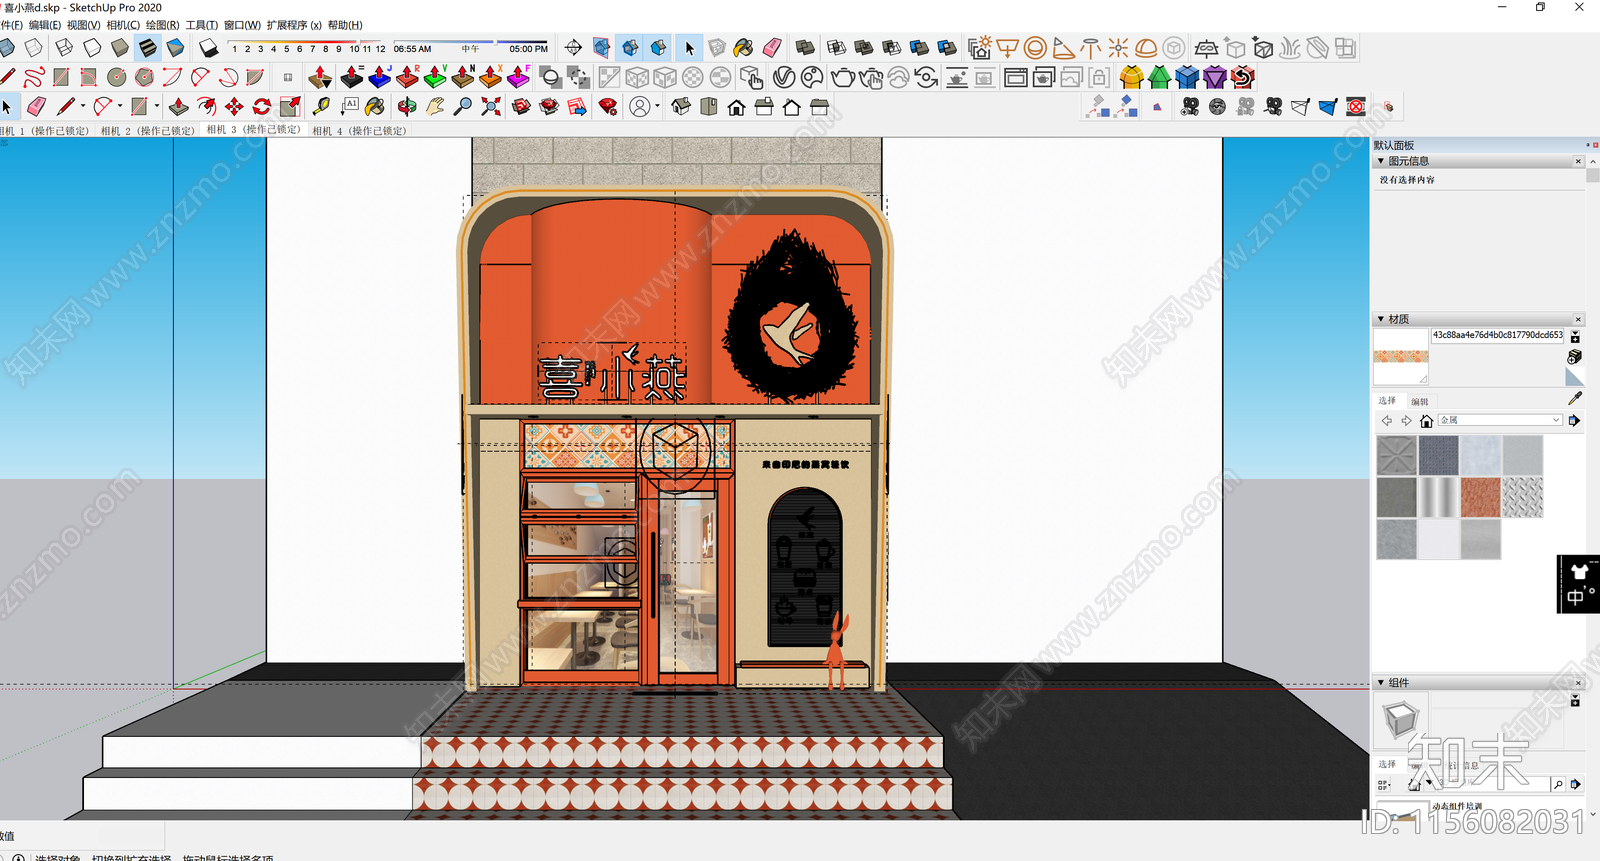1600x861 pixels.
Task: Pick material with the eyedropper sample tool
Action: (x=1575, y=398)
